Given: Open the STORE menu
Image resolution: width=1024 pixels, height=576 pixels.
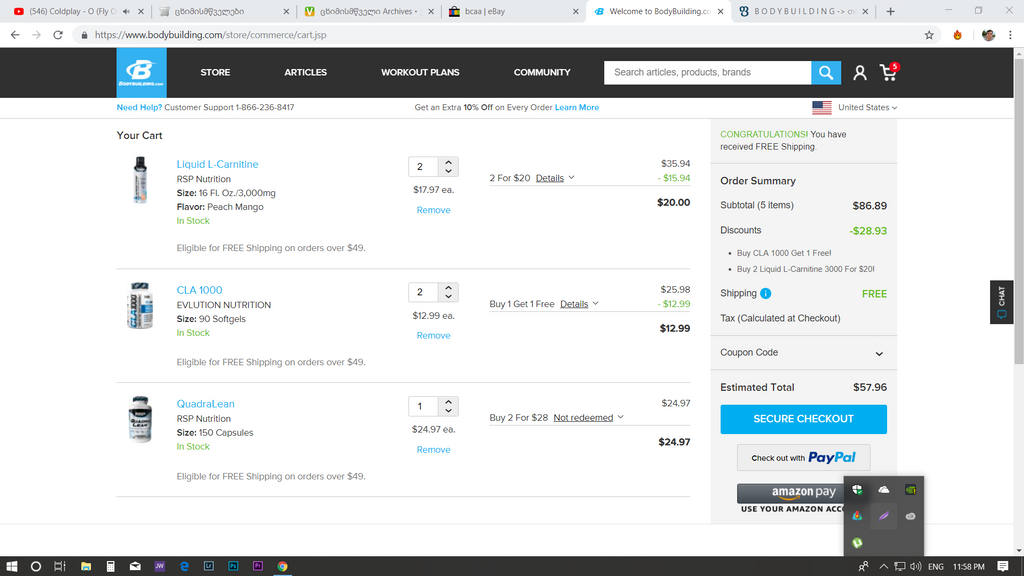Looking at the screenshot, I should pos(216,72).
